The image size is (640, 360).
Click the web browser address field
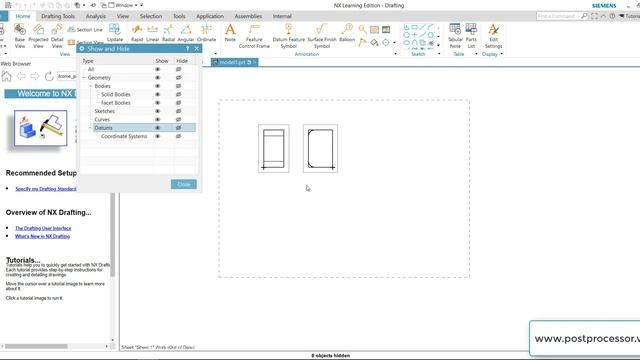[67, 76]
